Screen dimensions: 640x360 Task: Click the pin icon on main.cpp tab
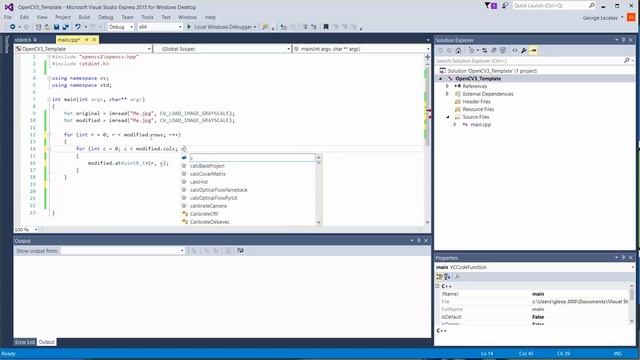click(x=87, y=40)
